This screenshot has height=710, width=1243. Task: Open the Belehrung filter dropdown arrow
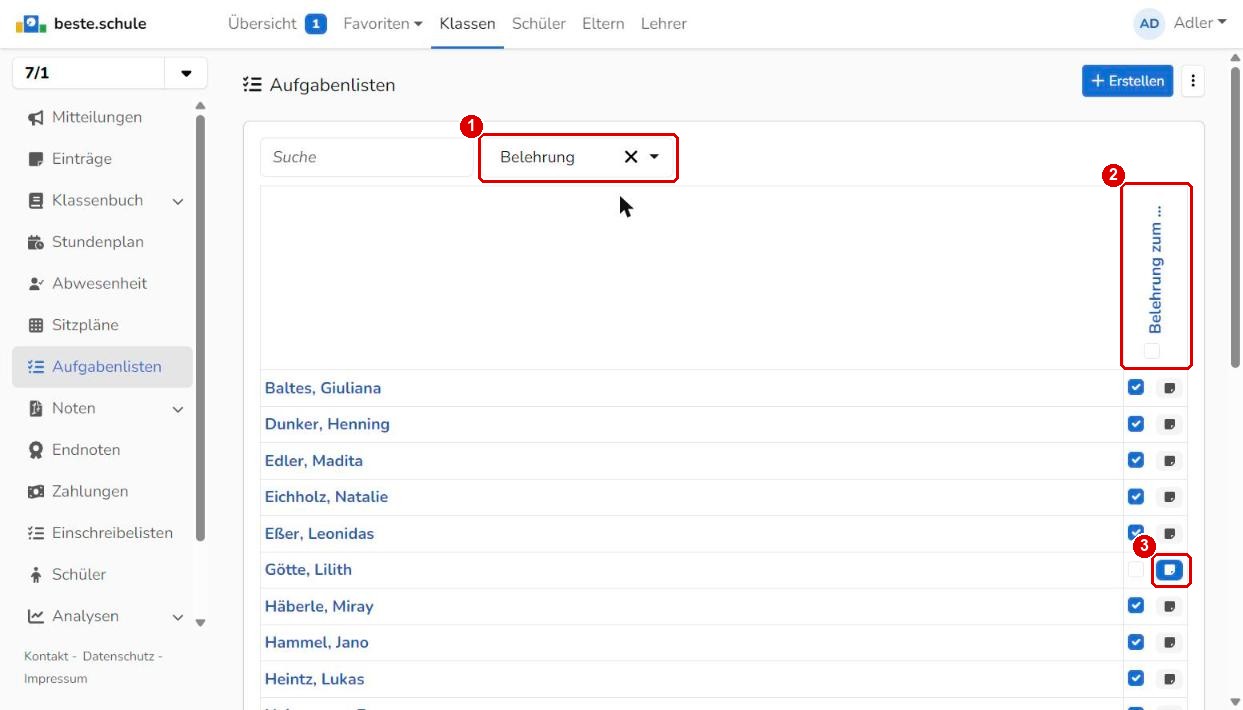[x=655, y=157]
